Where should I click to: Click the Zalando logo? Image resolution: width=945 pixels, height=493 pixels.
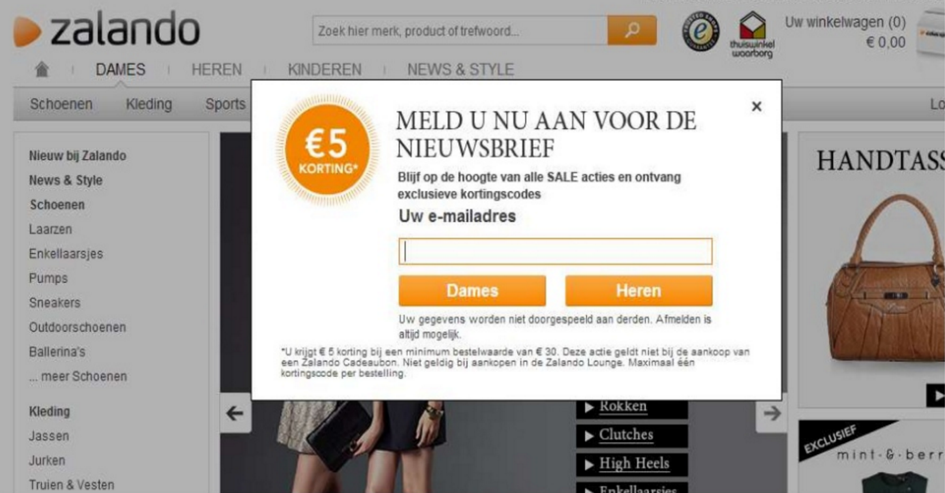point(107,29)
